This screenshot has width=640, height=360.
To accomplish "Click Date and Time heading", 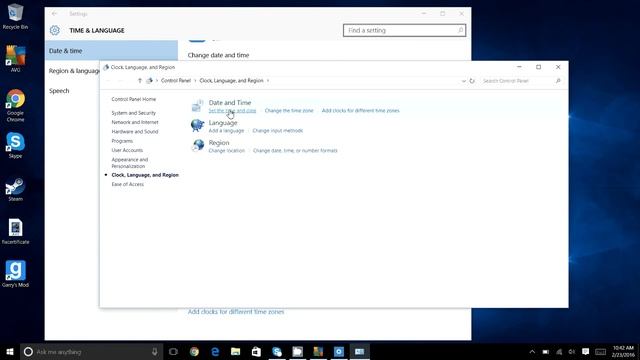I will (230, 102).
